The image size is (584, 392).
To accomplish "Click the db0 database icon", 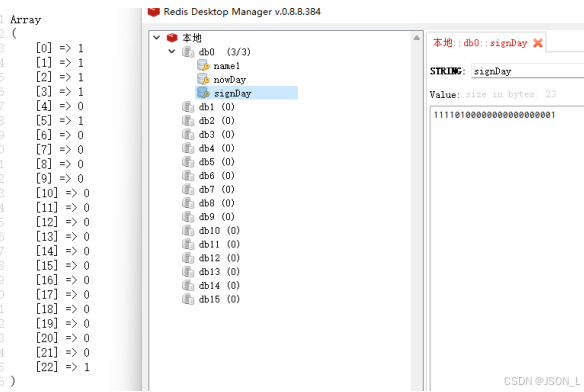I will [x=188, y=52].
